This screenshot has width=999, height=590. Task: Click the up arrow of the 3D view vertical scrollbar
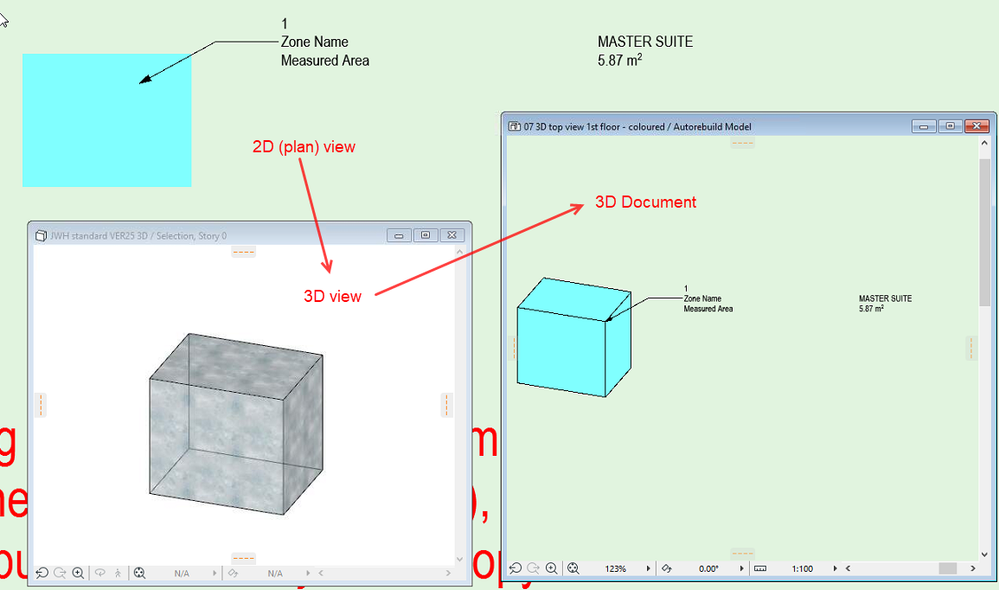pyautogui.click(x=459, y=252)
